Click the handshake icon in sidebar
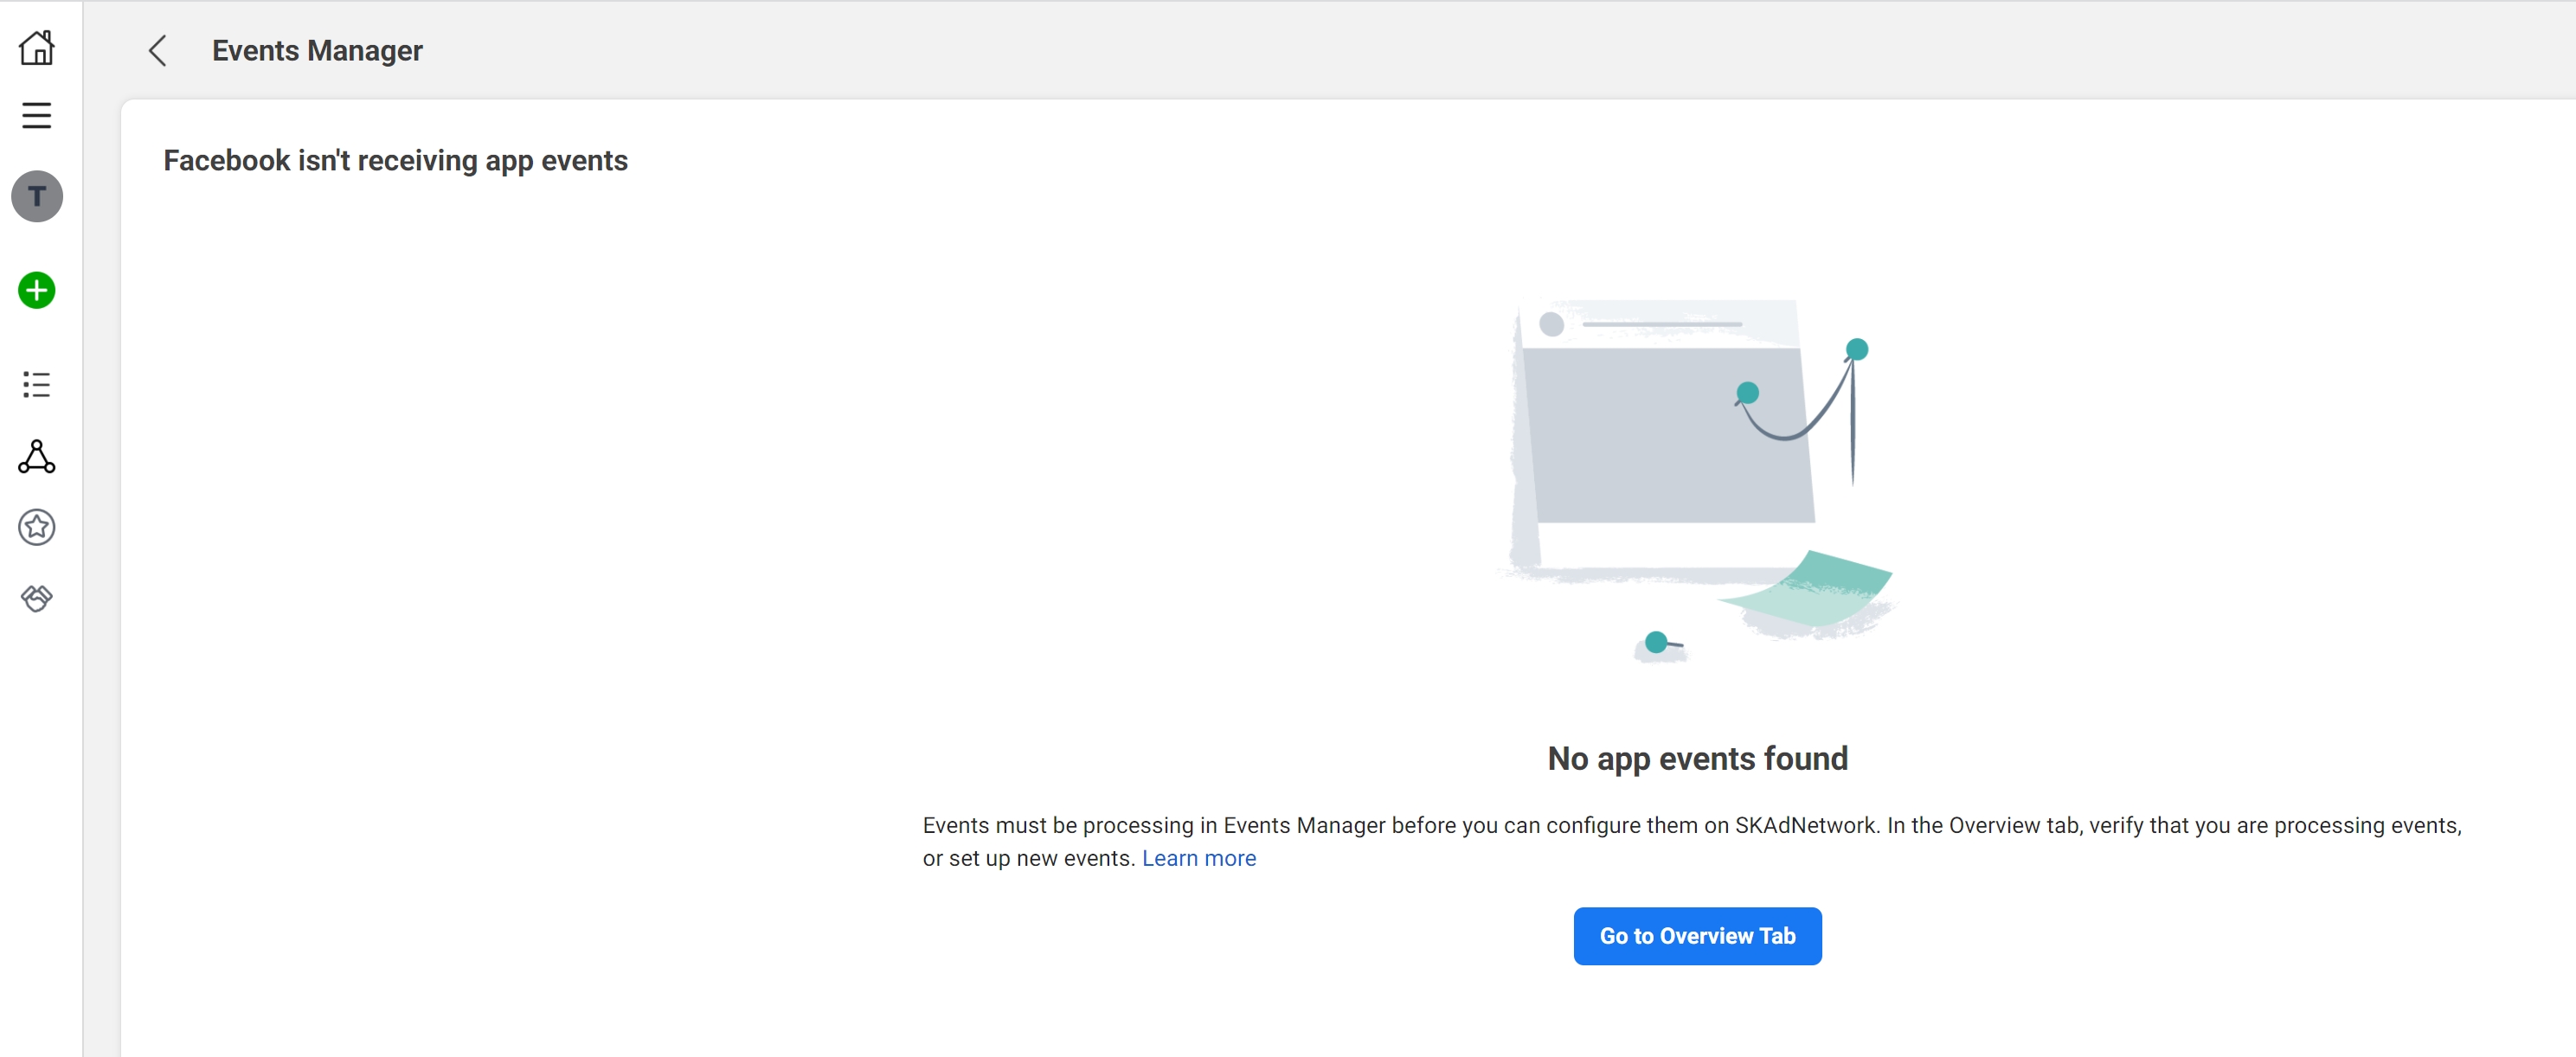 37,598
